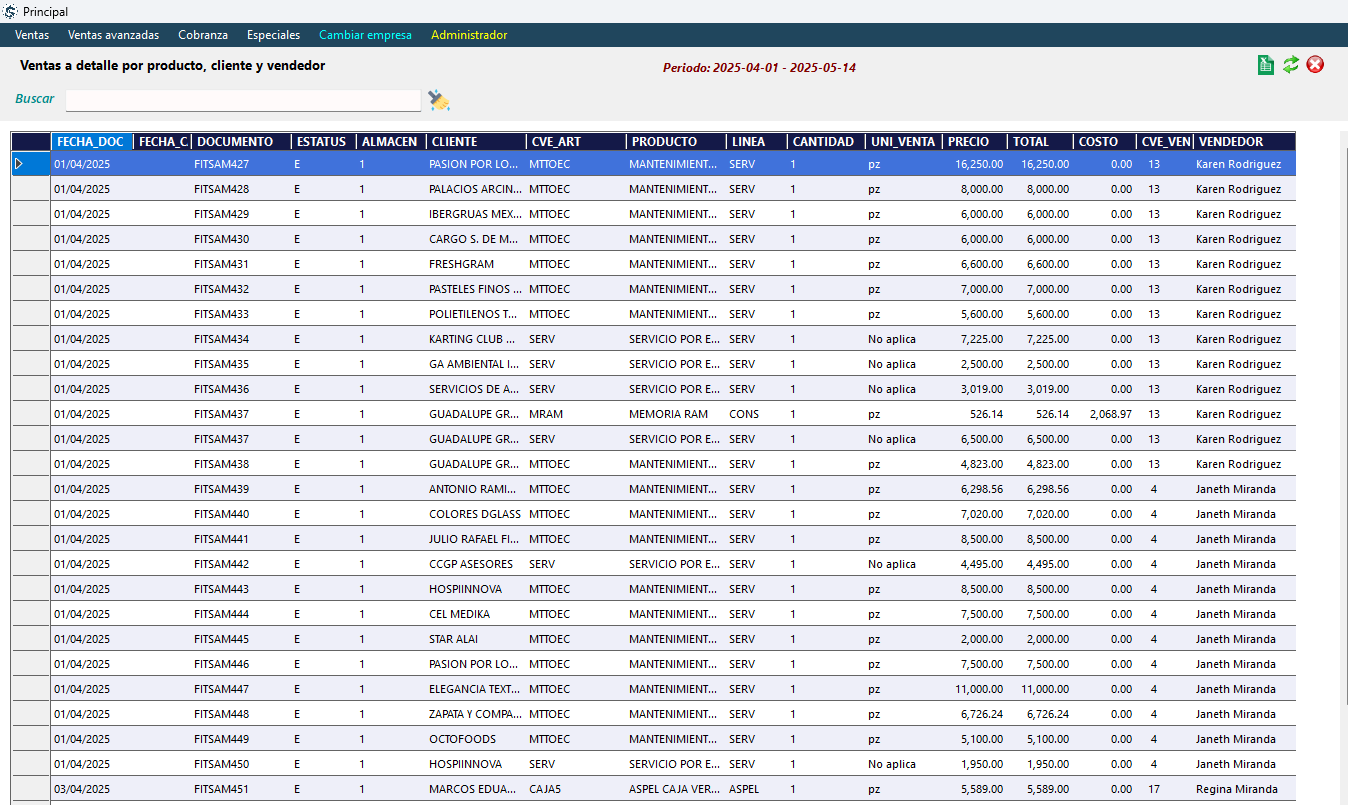Sort by the FECHA_DOC column header
The width and height of the screenshot is (1348, 810).
[x=90, y=142]
